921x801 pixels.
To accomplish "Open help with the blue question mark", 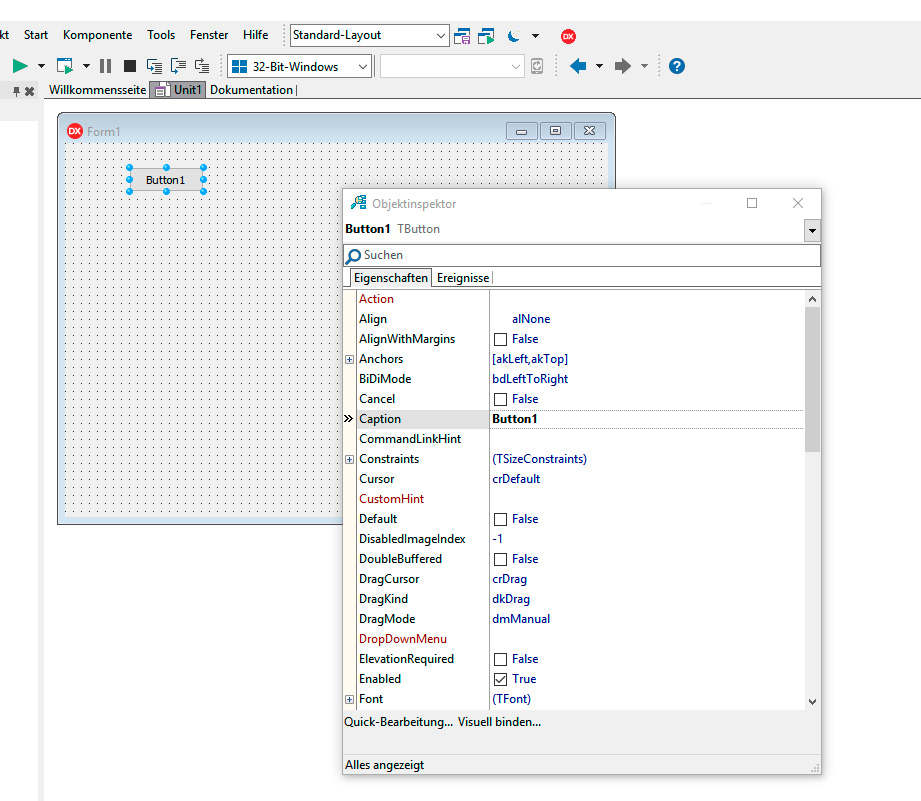I will click(677, 66).
